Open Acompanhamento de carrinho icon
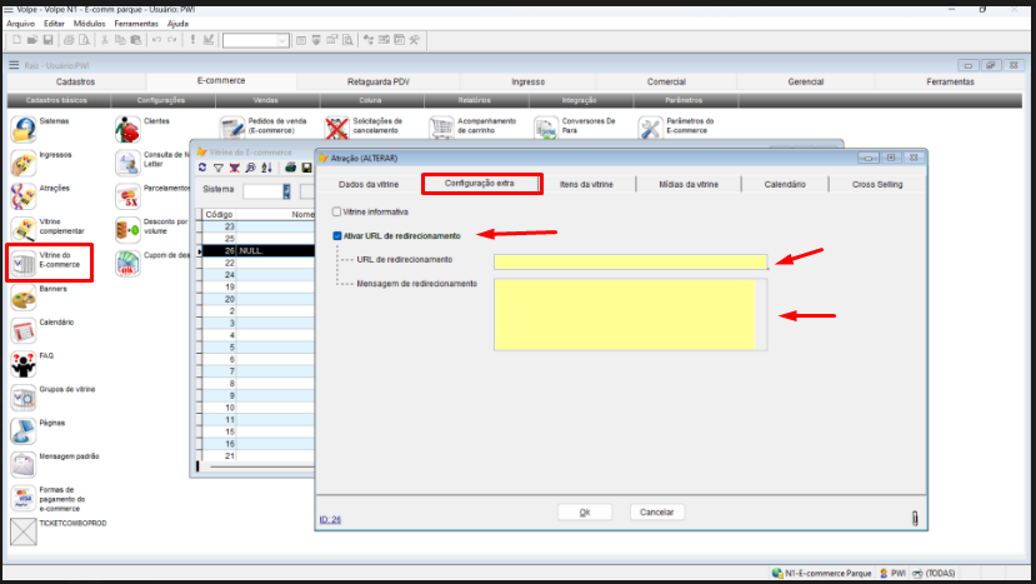The height and width of the screenshot is (584, 1036). pyautogui.click(x=441, y=128)
